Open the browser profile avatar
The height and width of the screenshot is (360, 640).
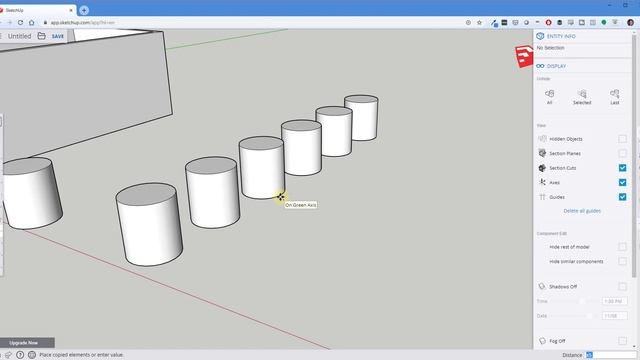tap(630, 22)
